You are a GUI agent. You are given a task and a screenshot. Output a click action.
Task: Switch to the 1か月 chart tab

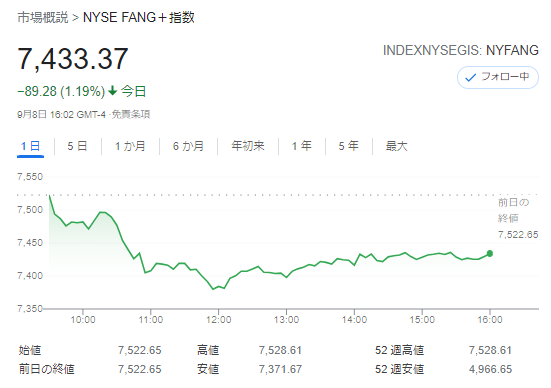point(130,146)
